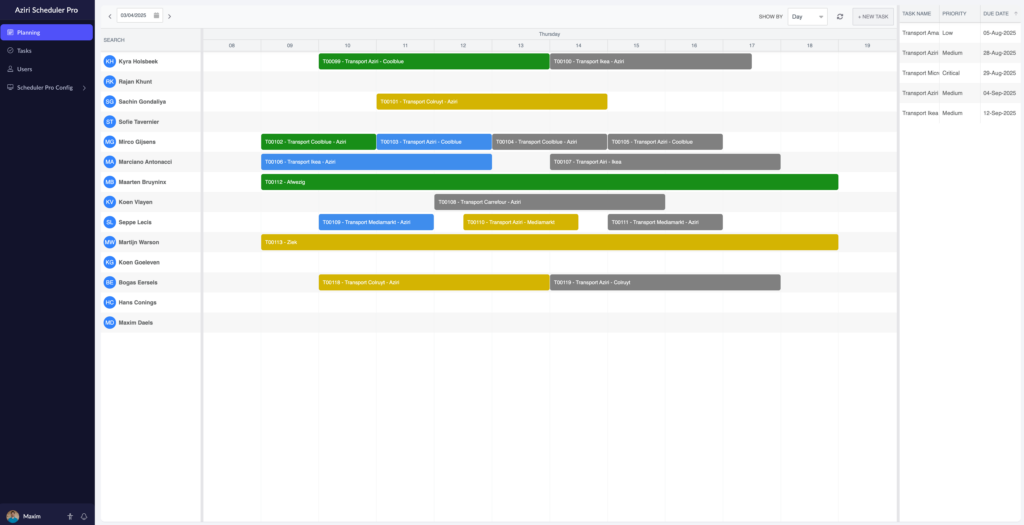Open Scheduler Pro Config menu
Screen dimensions: 1024x525
tap(46, 88)
